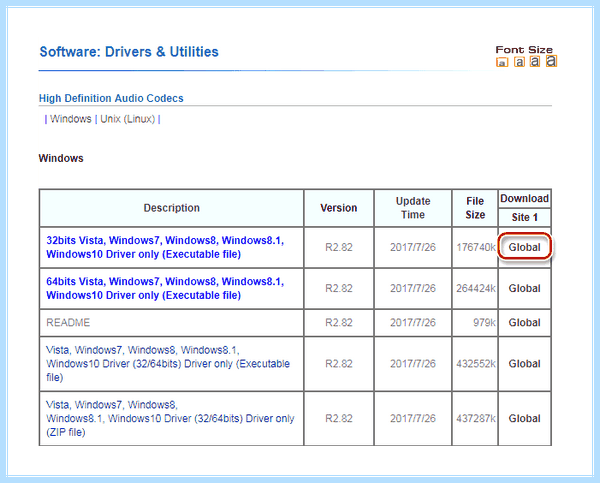
Task: Click the Update Time column header
Action: click(x=413, y=208)
